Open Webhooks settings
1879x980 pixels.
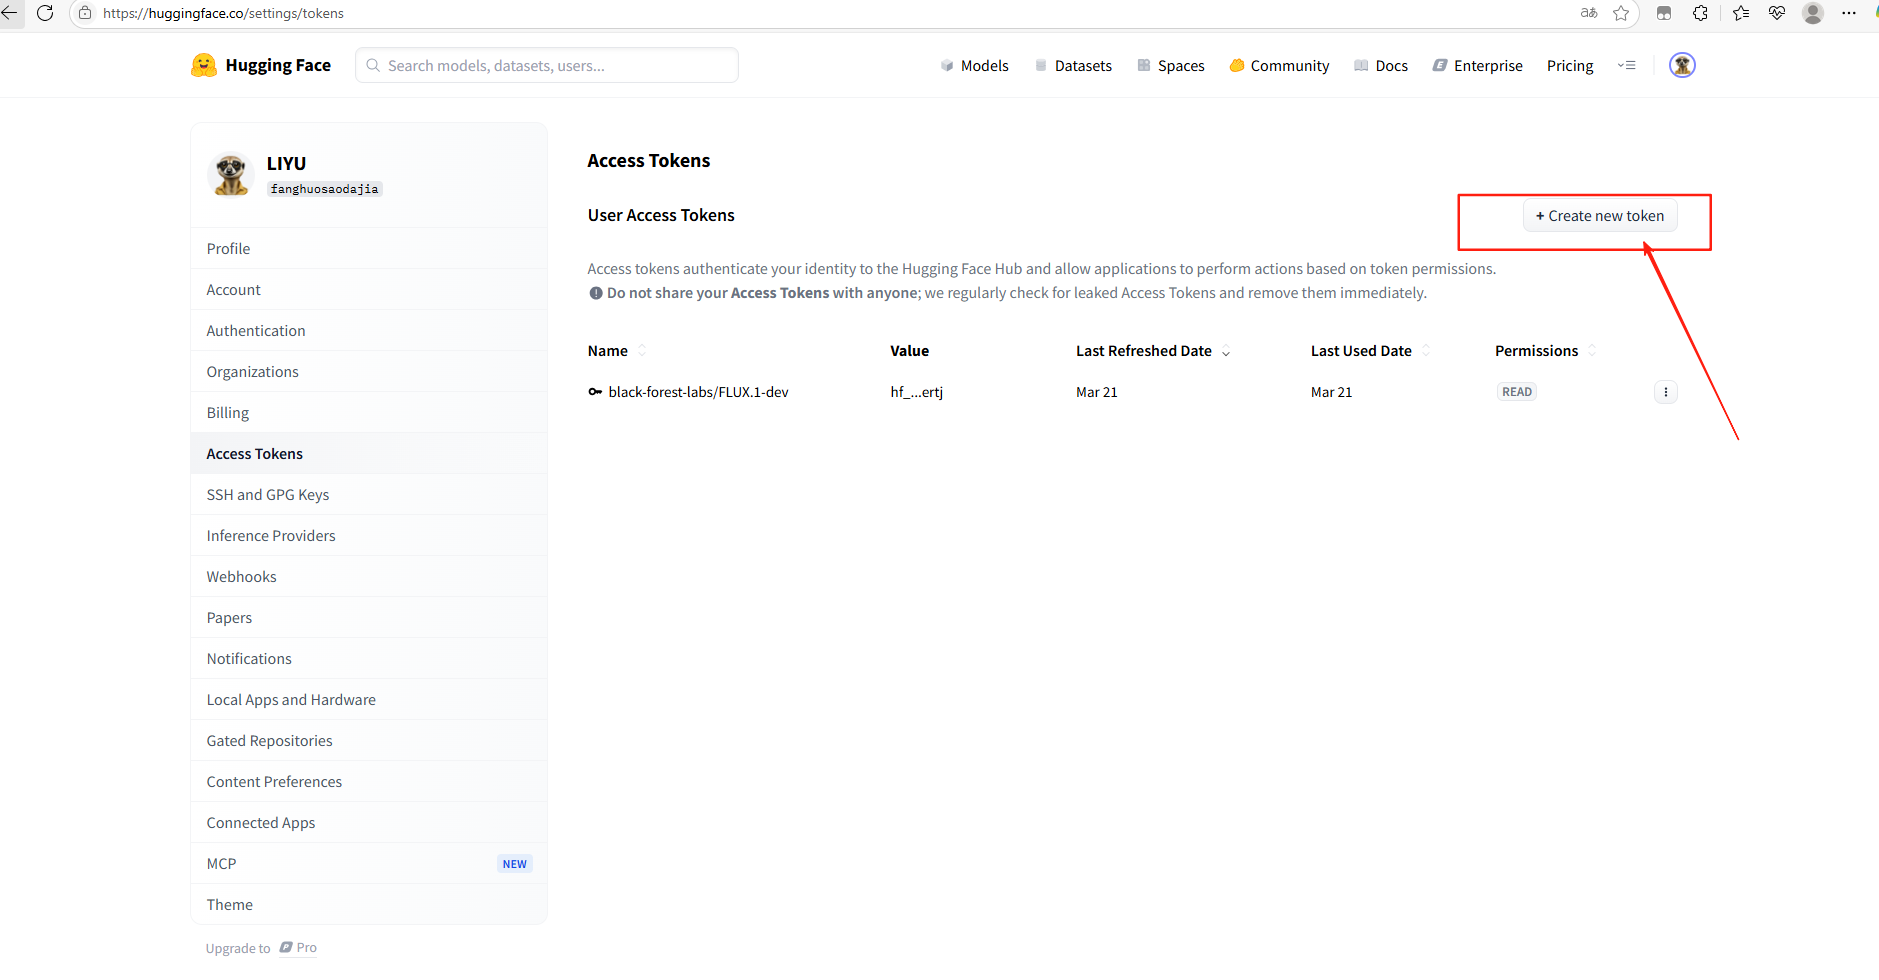point(369,576)
